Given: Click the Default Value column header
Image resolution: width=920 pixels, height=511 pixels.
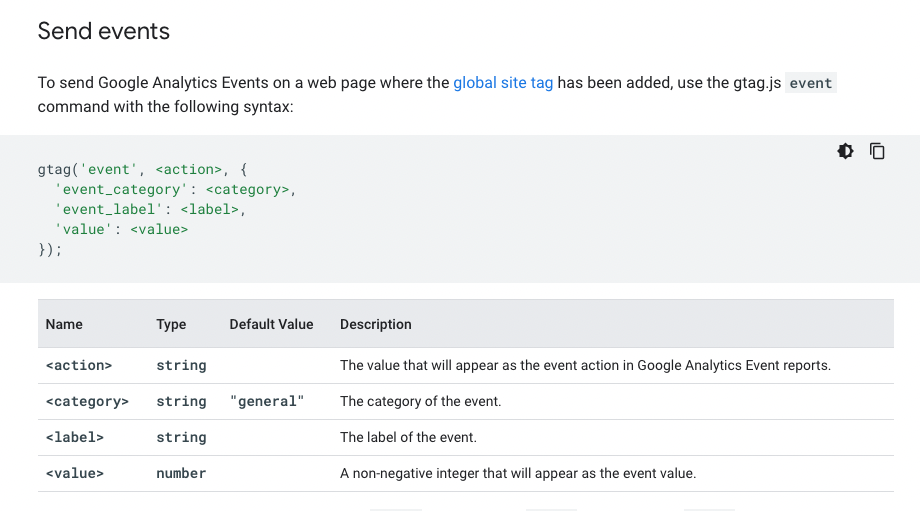Looking at the screenshot, I should (x=271, y=324).
